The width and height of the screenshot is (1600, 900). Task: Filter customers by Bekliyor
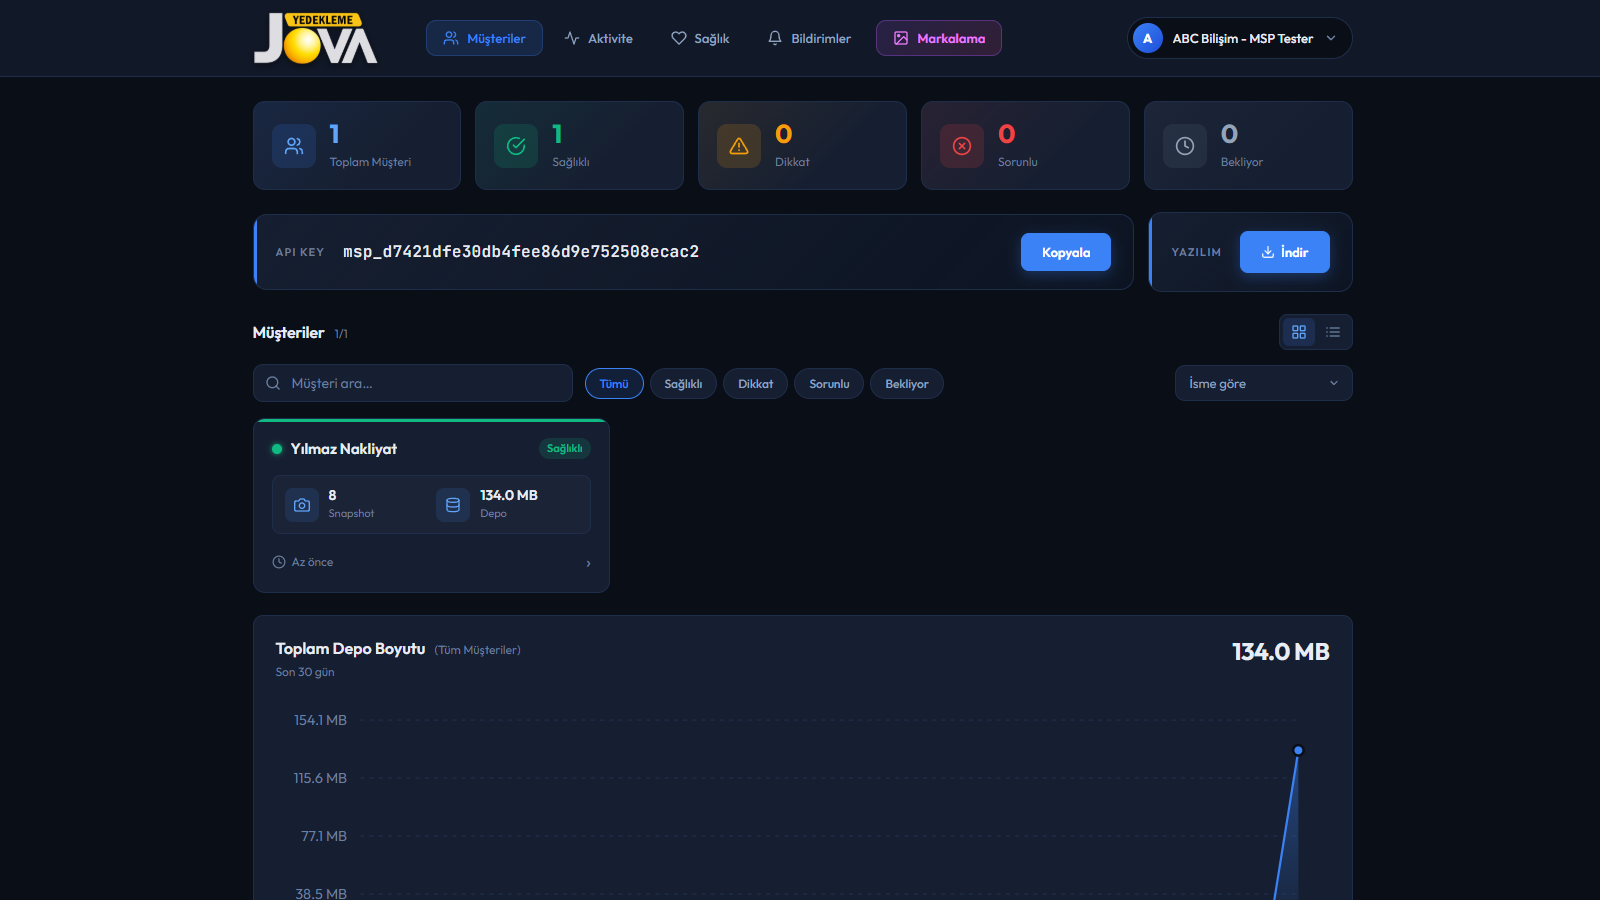pos(907,384)
